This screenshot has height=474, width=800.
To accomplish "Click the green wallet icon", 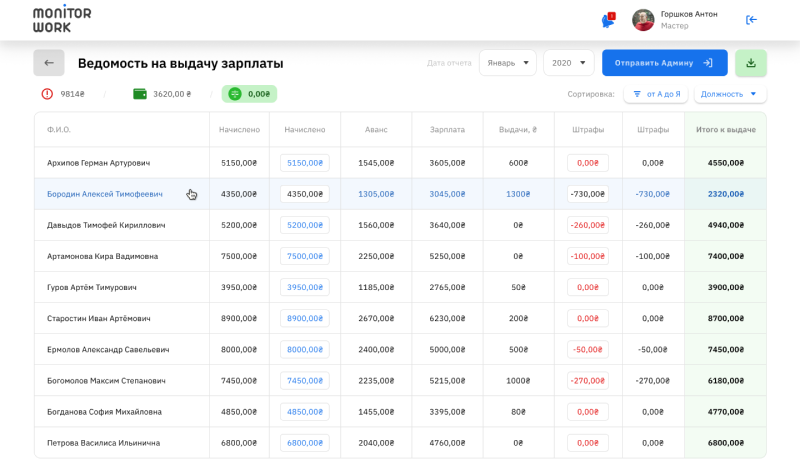I will pos(140,94).
